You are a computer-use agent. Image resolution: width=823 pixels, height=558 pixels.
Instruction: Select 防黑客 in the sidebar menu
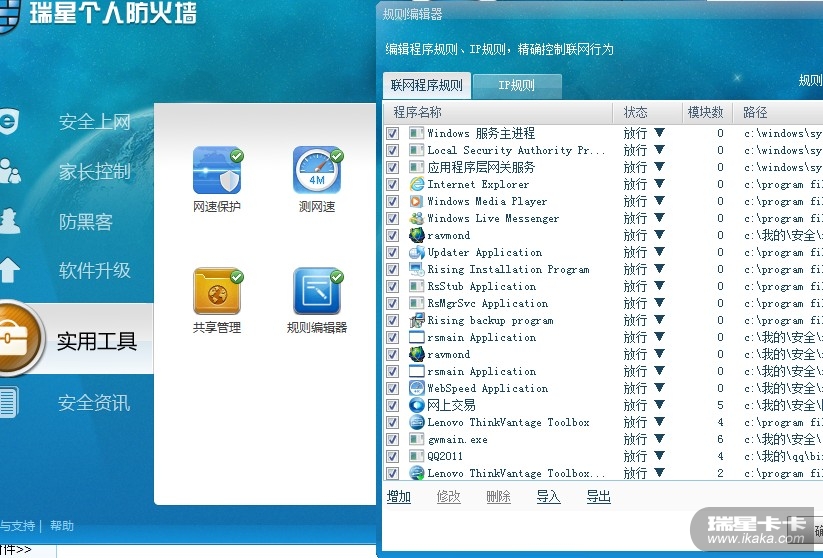coord(86,222)
